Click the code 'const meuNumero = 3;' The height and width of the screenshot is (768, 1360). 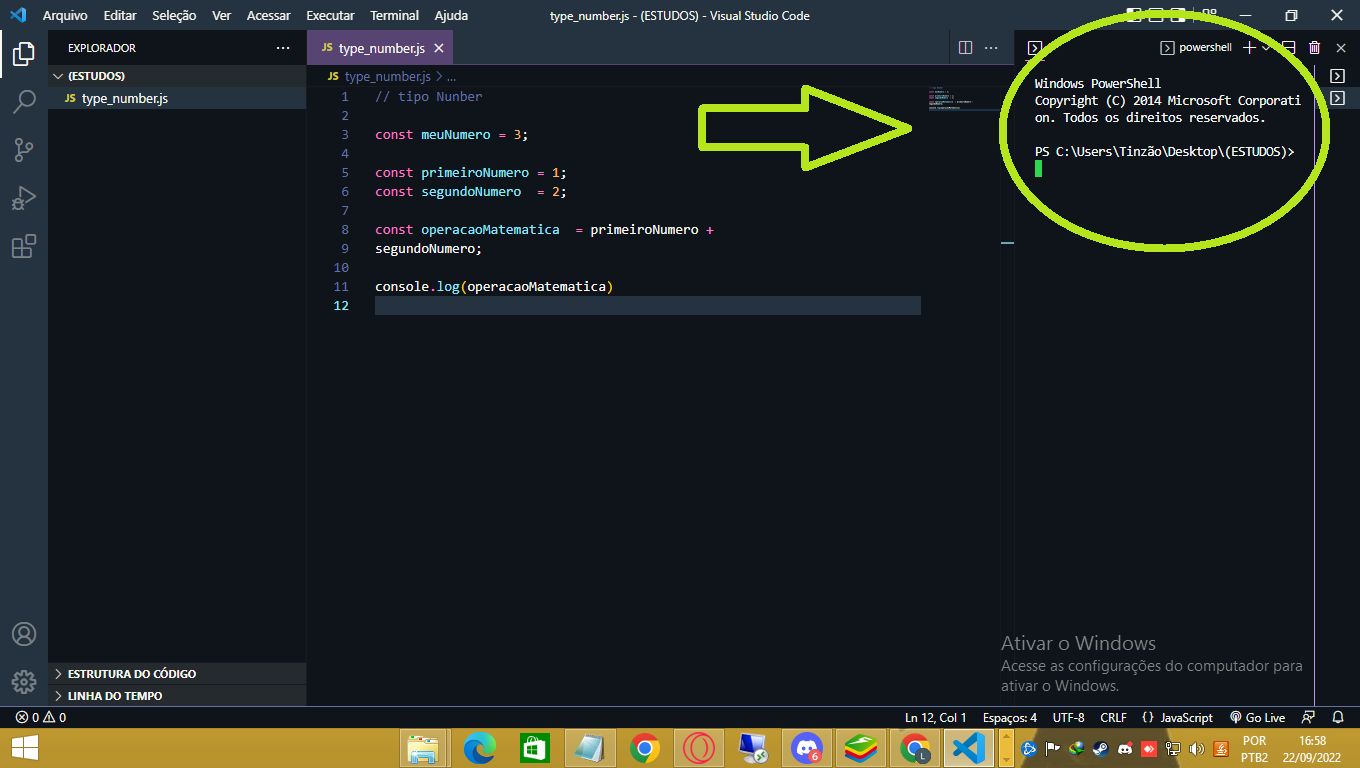[451, 134]
